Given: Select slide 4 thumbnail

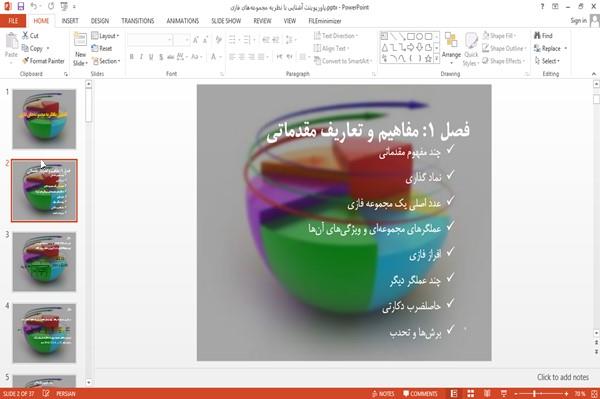Looking at the screenshot, I should point(44,333).
